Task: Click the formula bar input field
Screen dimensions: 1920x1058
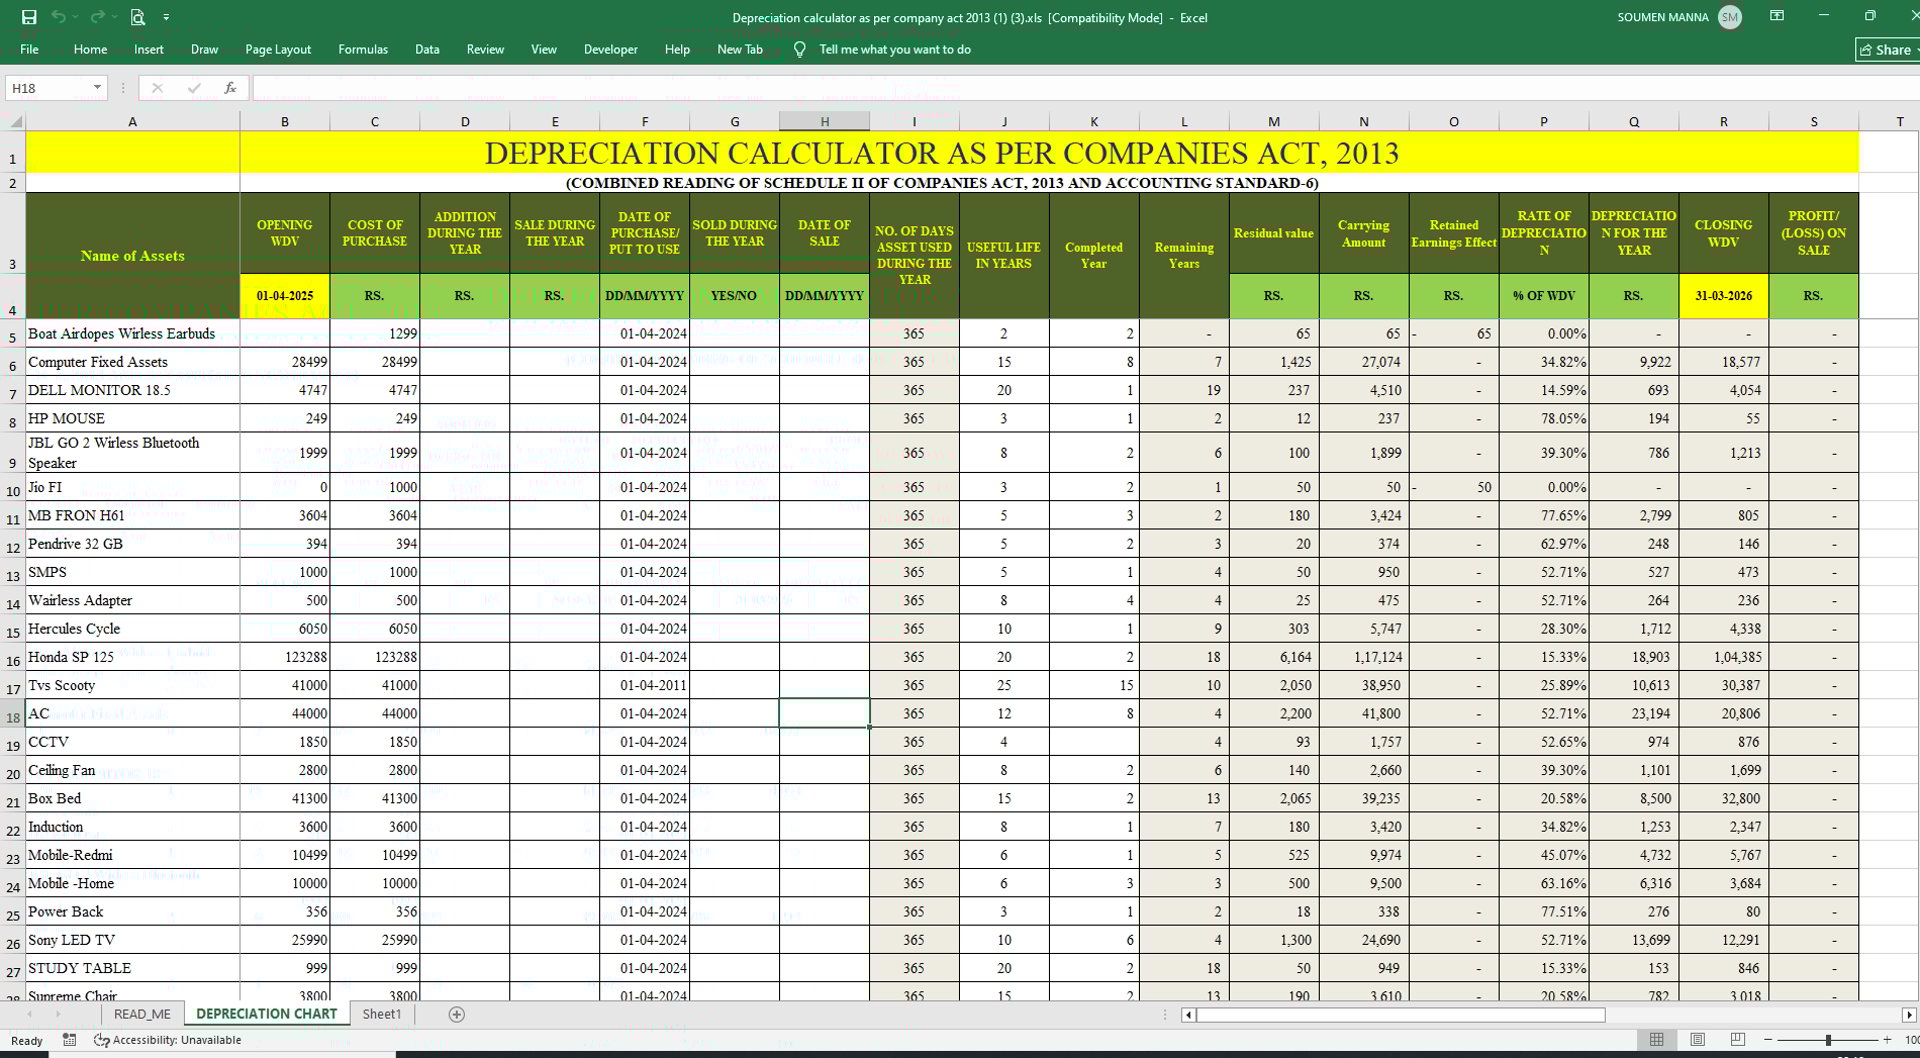Action: tap(1000, 88)
